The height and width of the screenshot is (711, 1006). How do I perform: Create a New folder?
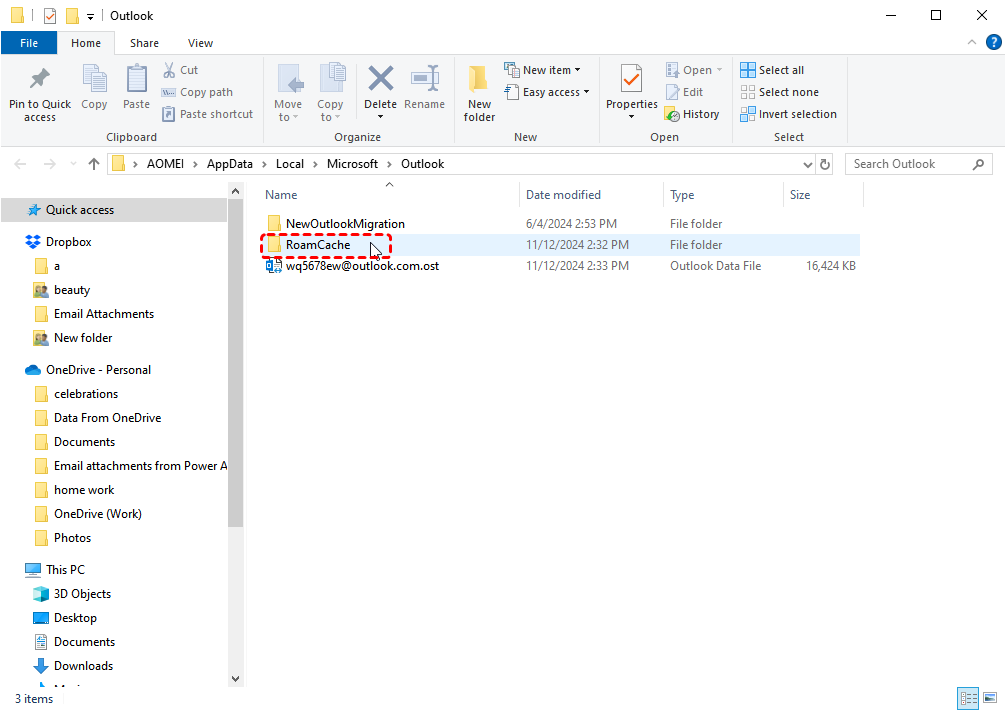click(479, 93)
